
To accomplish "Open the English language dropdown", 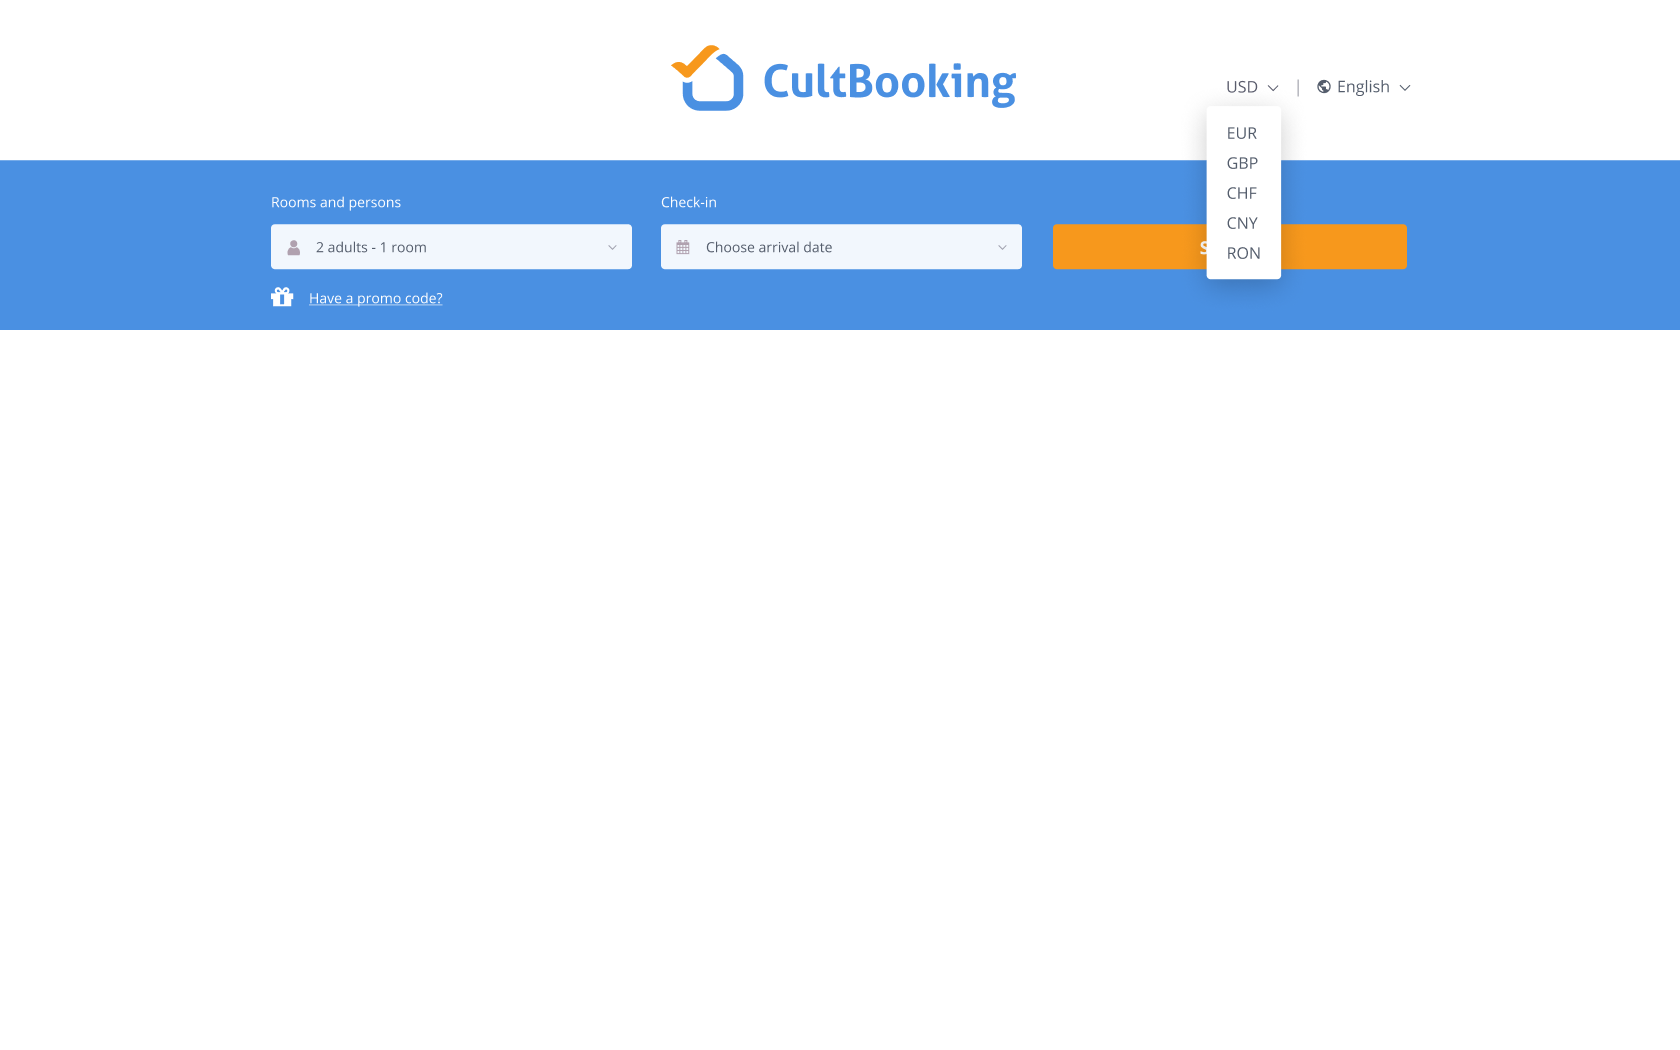I will 1363,86.
